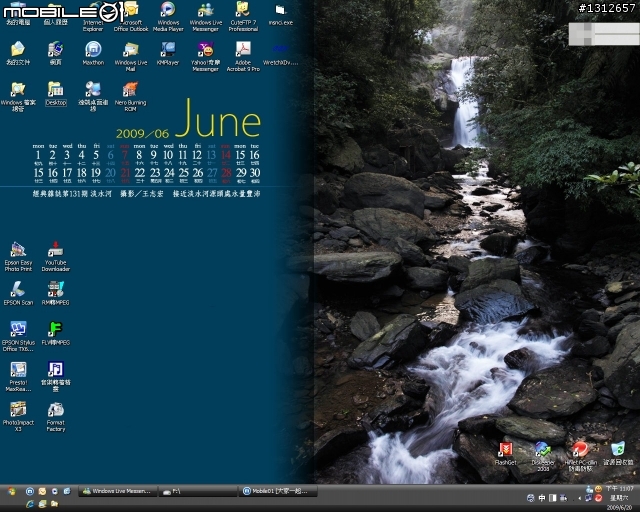Launch Windows Live Messenger desktop shortcut
This screenshot has height=512, width=640.
(206, 17)
